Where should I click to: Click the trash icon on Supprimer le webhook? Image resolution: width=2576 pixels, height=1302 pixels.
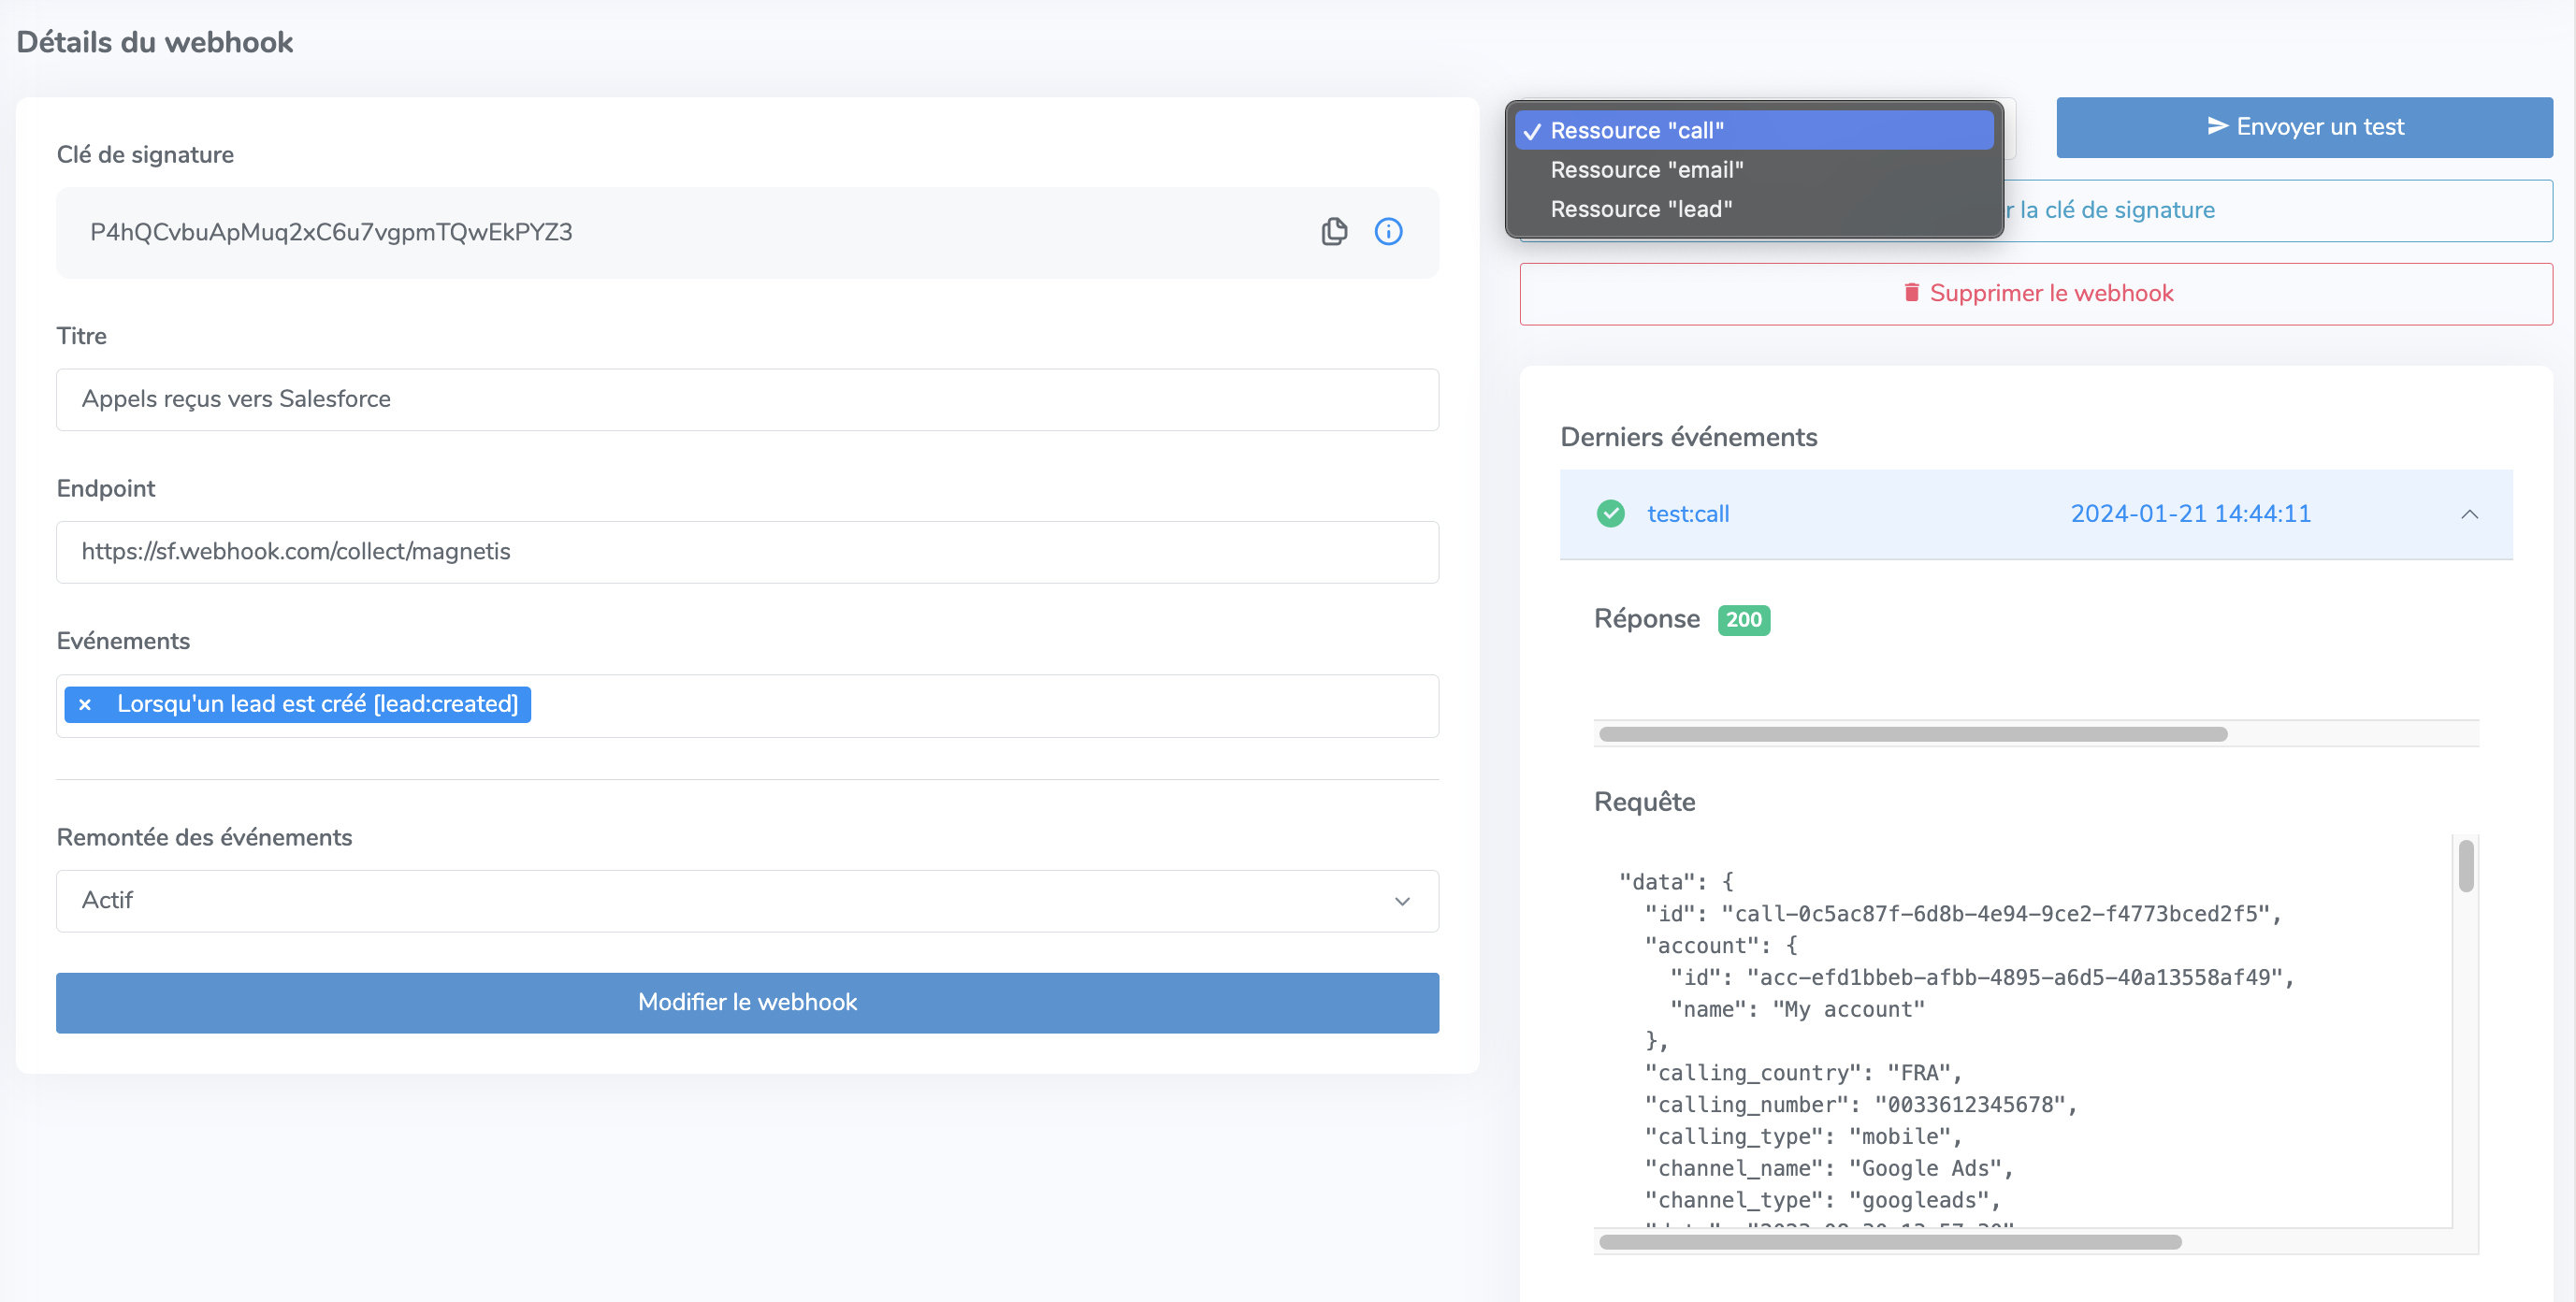(1911, 293)
